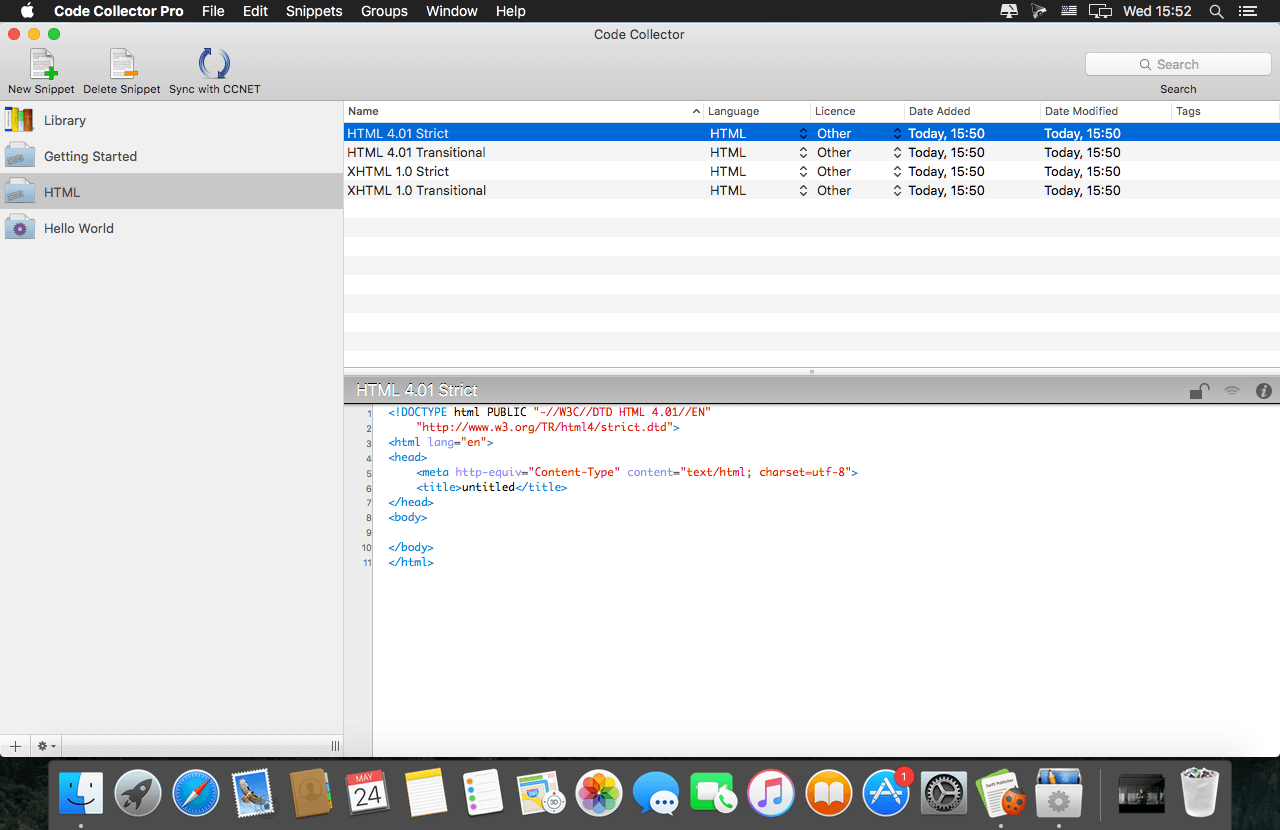Viewport: 1280px width, 830px height.
Task: Show snippet info with the info icon
Action: [1264, 391]
